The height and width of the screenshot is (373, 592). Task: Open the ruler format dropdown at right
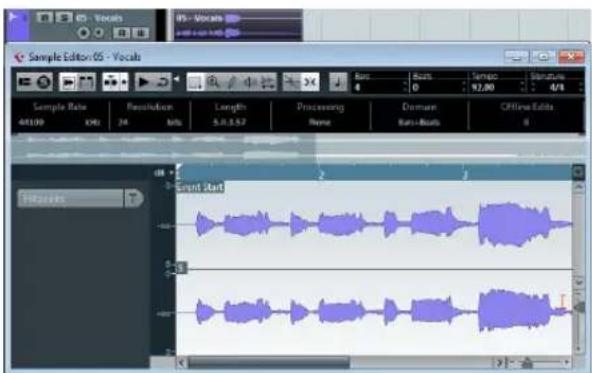578,172
